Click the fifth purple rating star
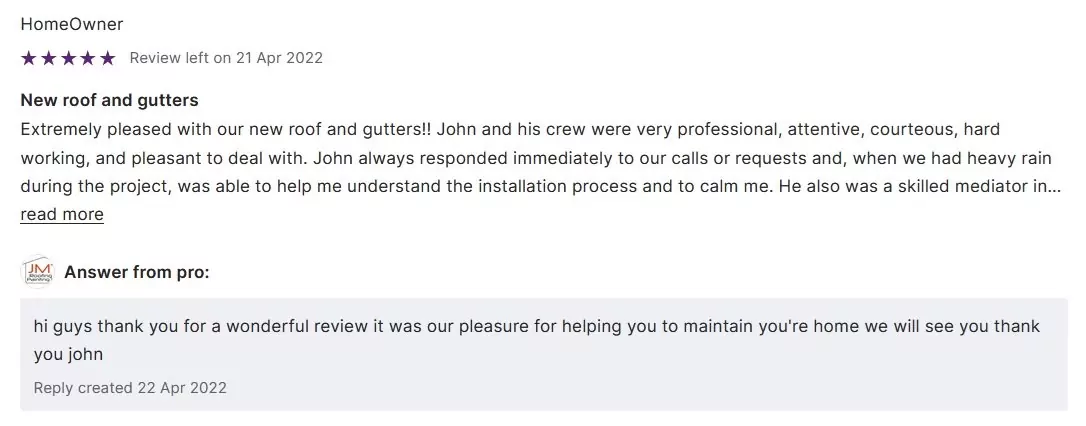This screenshot has height=426, width=1086. 108,58
